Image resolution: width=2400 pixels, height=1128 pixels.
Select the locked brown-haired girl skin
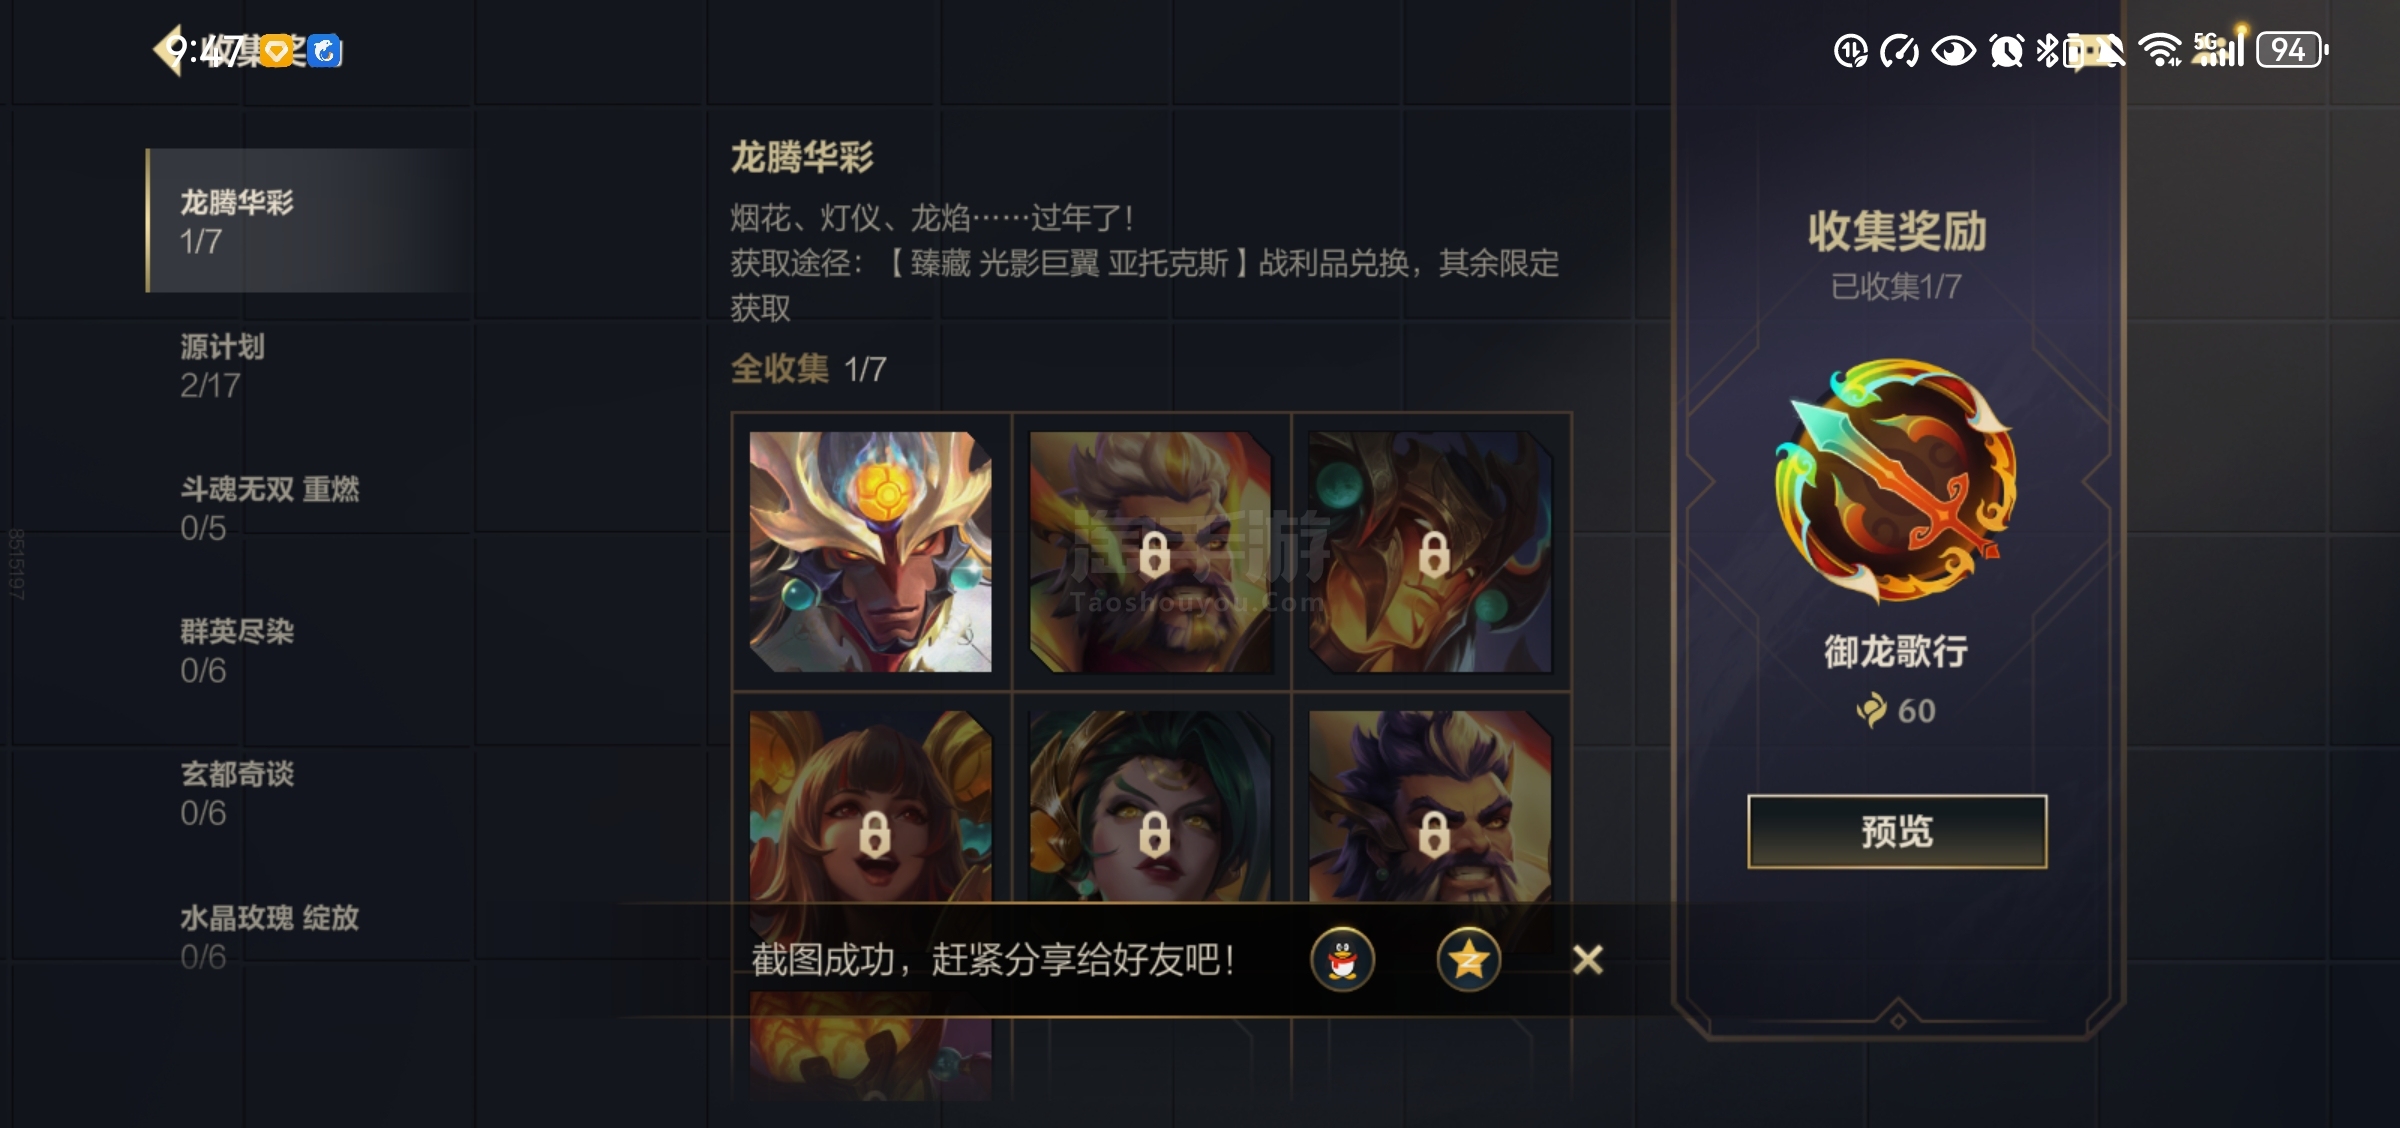(x=871, y=807)
